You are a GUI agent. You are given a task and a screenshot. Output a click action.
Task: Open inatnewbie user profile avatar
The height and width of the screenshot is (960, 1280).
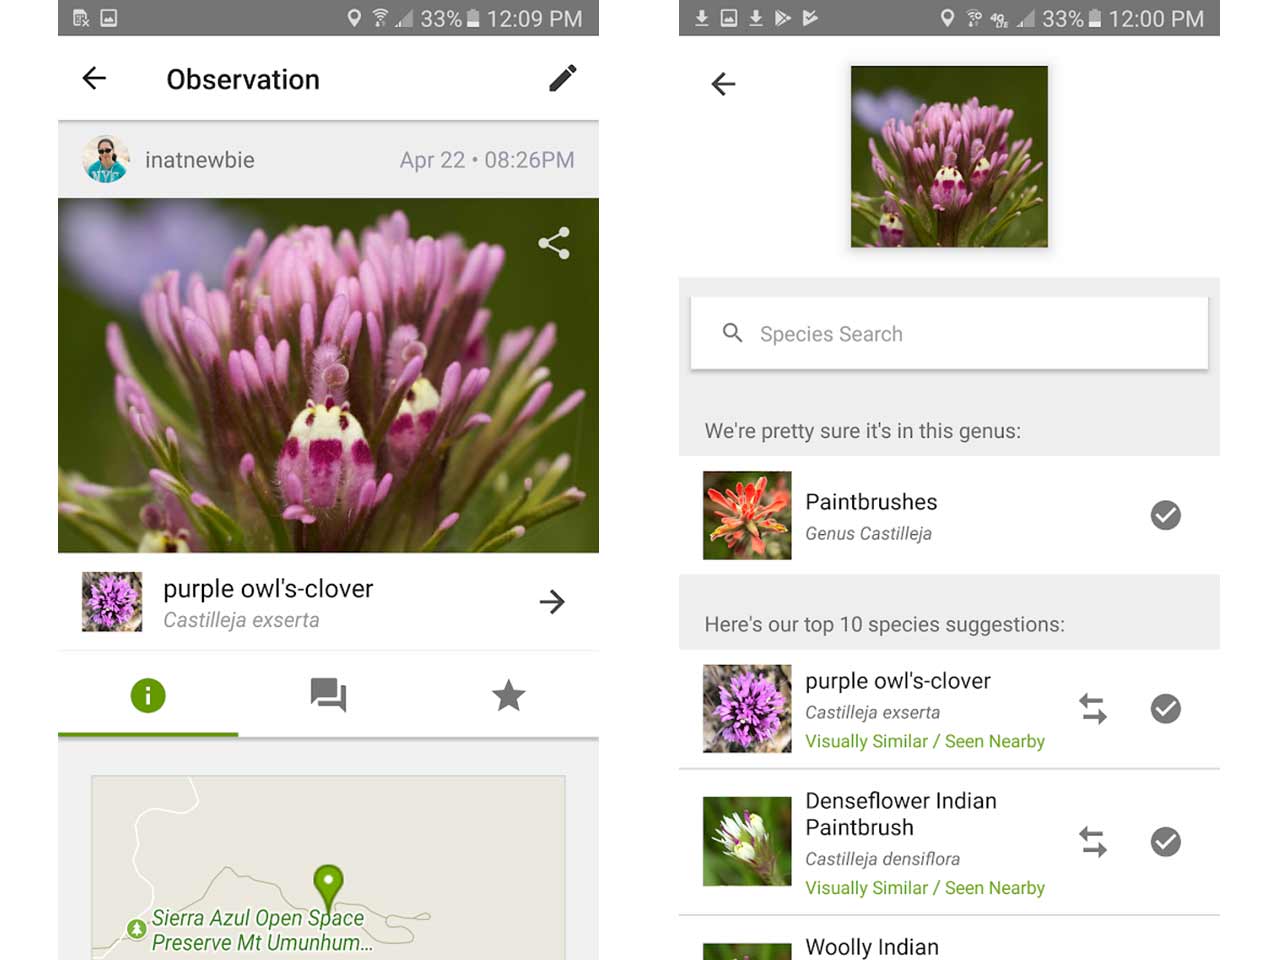[x=106, y=160]
